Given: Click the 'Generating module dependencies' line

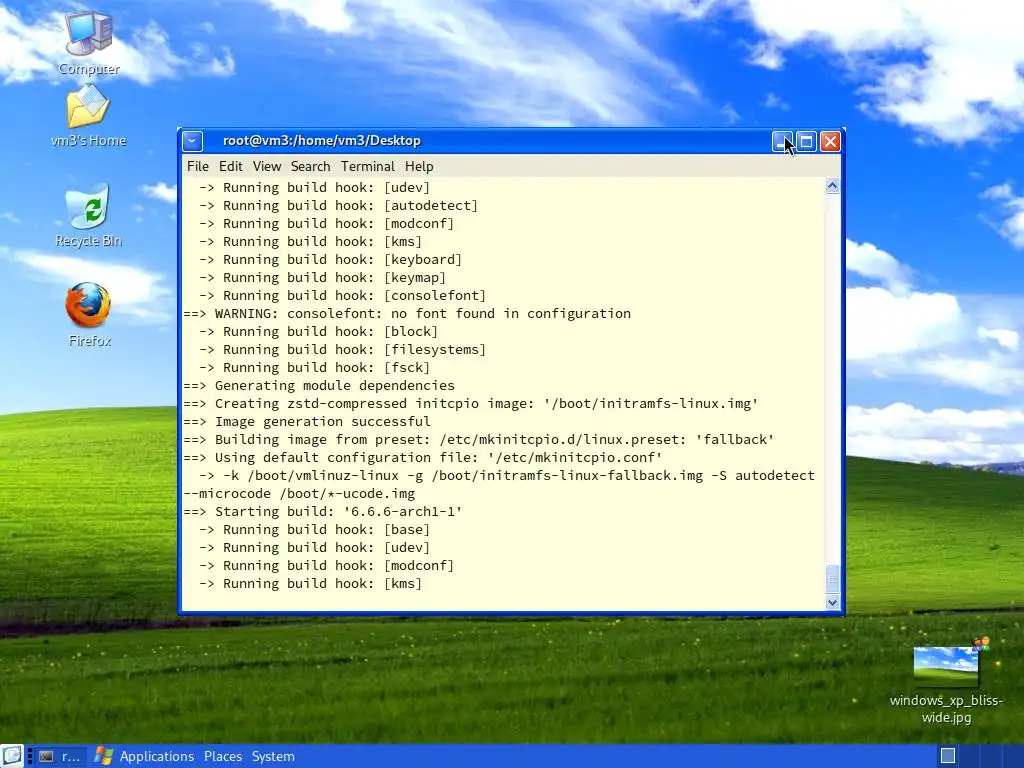Looking at the screenshot, I should pyautogui.click(x=319, y=385).
